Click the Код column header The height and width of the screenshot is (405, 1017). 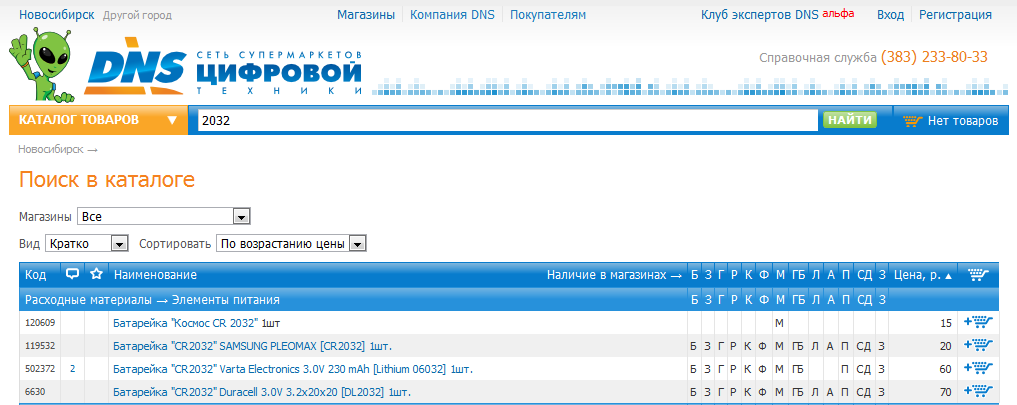[x=36, y=275]
